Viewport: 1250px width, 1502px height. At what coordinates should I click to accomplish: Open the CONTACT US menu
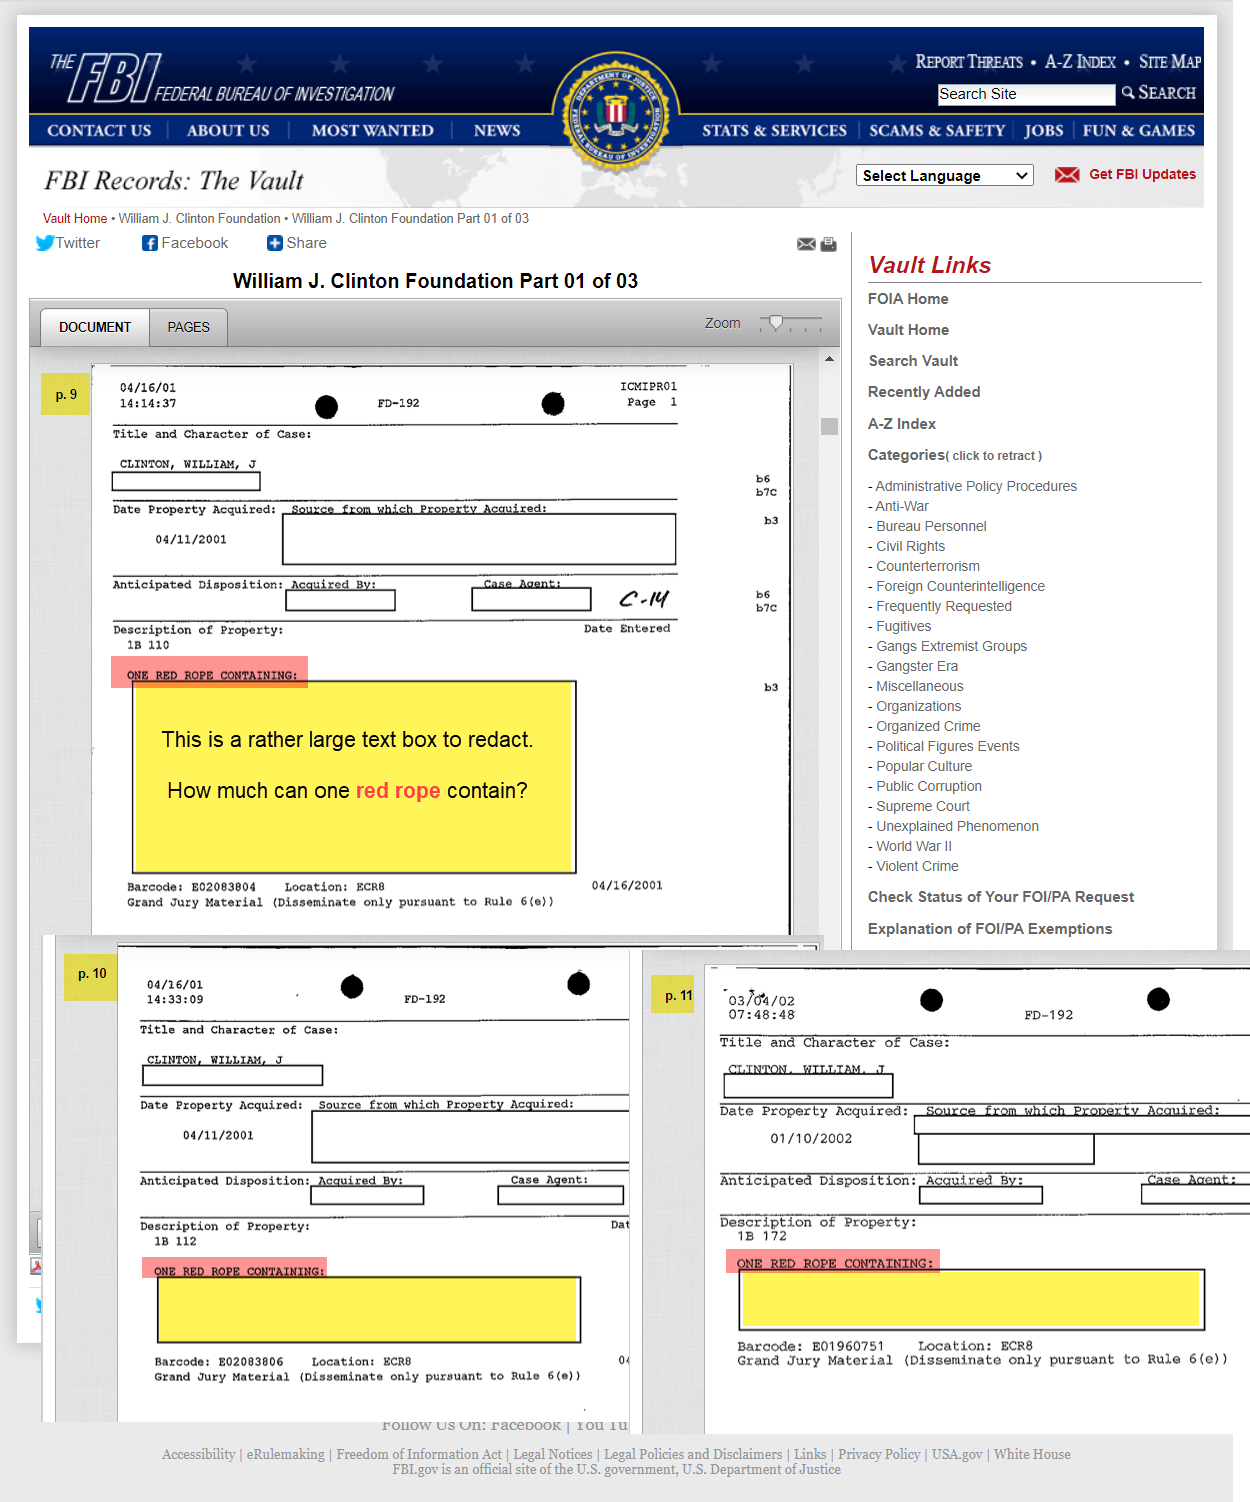[x=99, y=130]
